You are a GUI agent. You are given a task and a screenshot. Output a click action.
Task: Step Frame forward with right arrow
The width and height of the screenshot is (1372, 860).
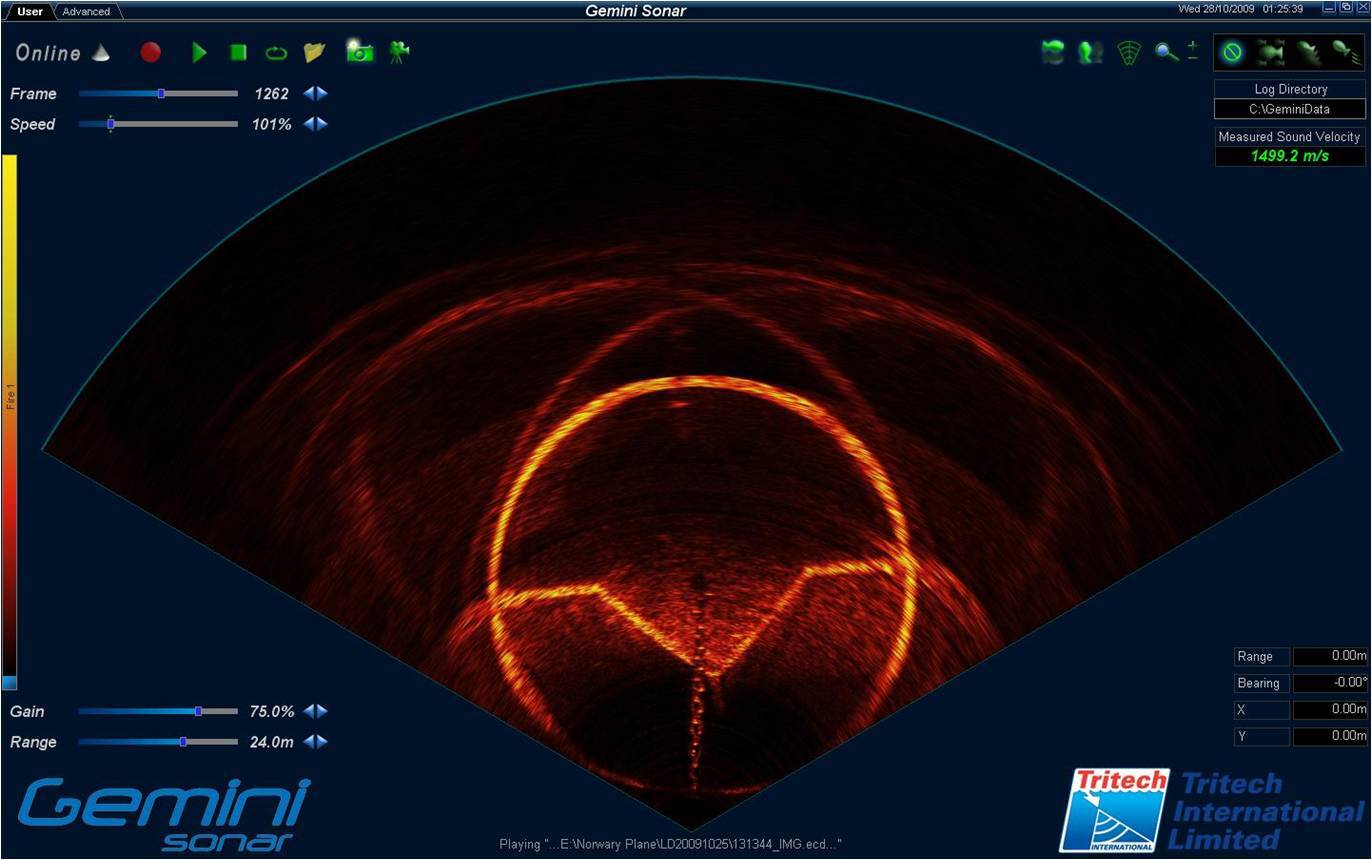322,93
